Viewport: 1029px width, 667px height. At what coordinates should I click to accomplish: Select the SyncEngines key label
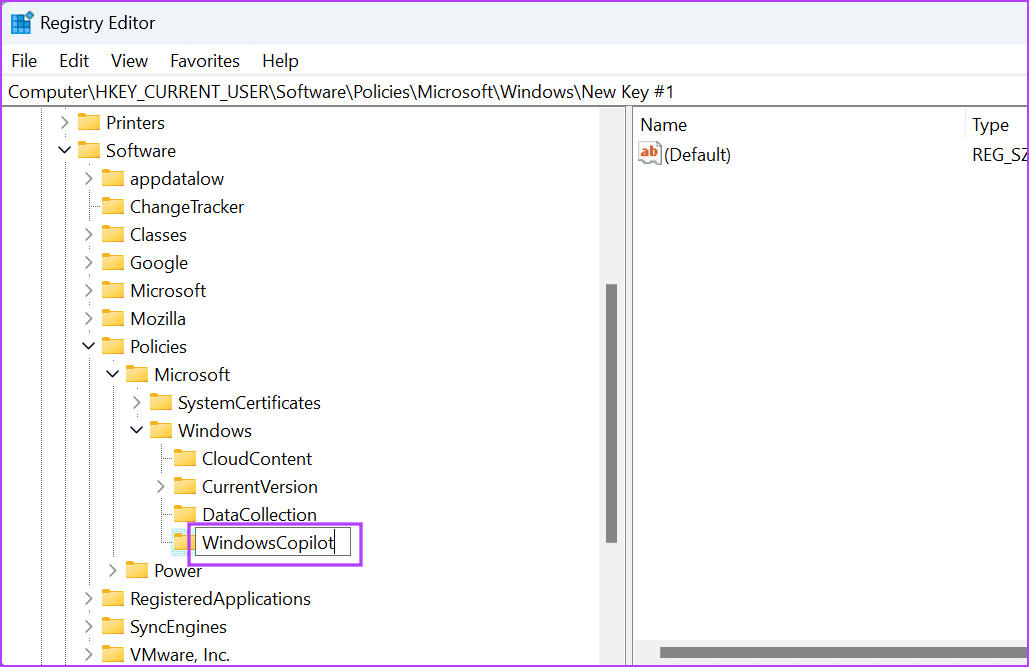point(178,626)
